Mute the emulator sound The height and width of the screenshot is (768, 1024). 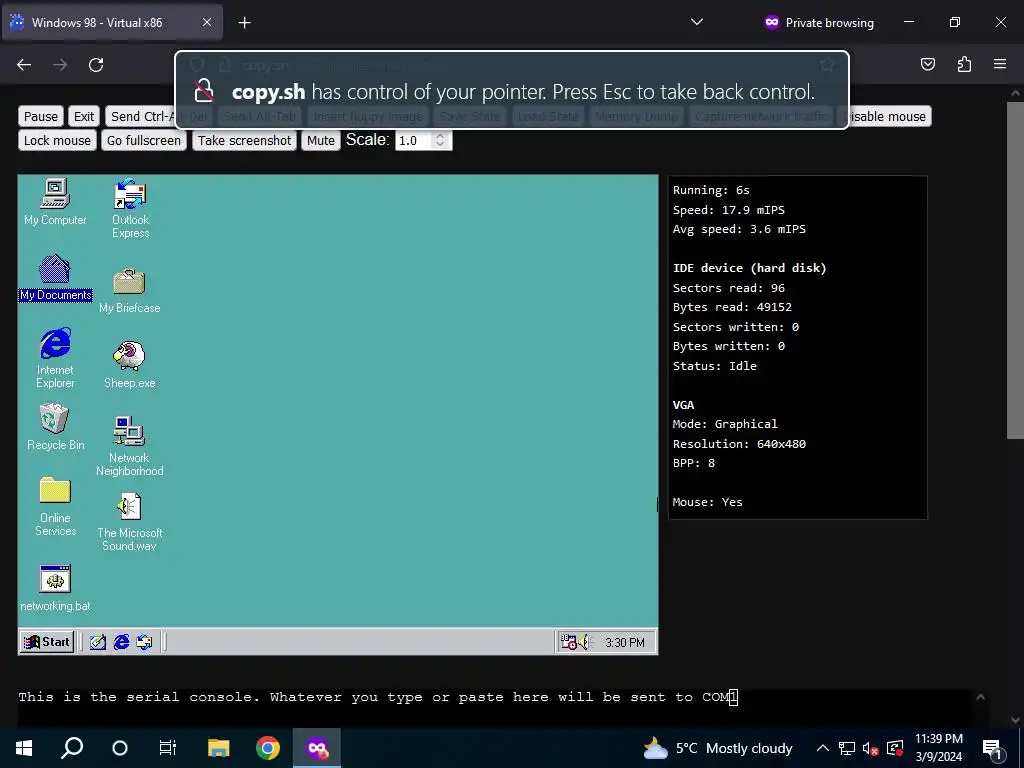point(321,140)
